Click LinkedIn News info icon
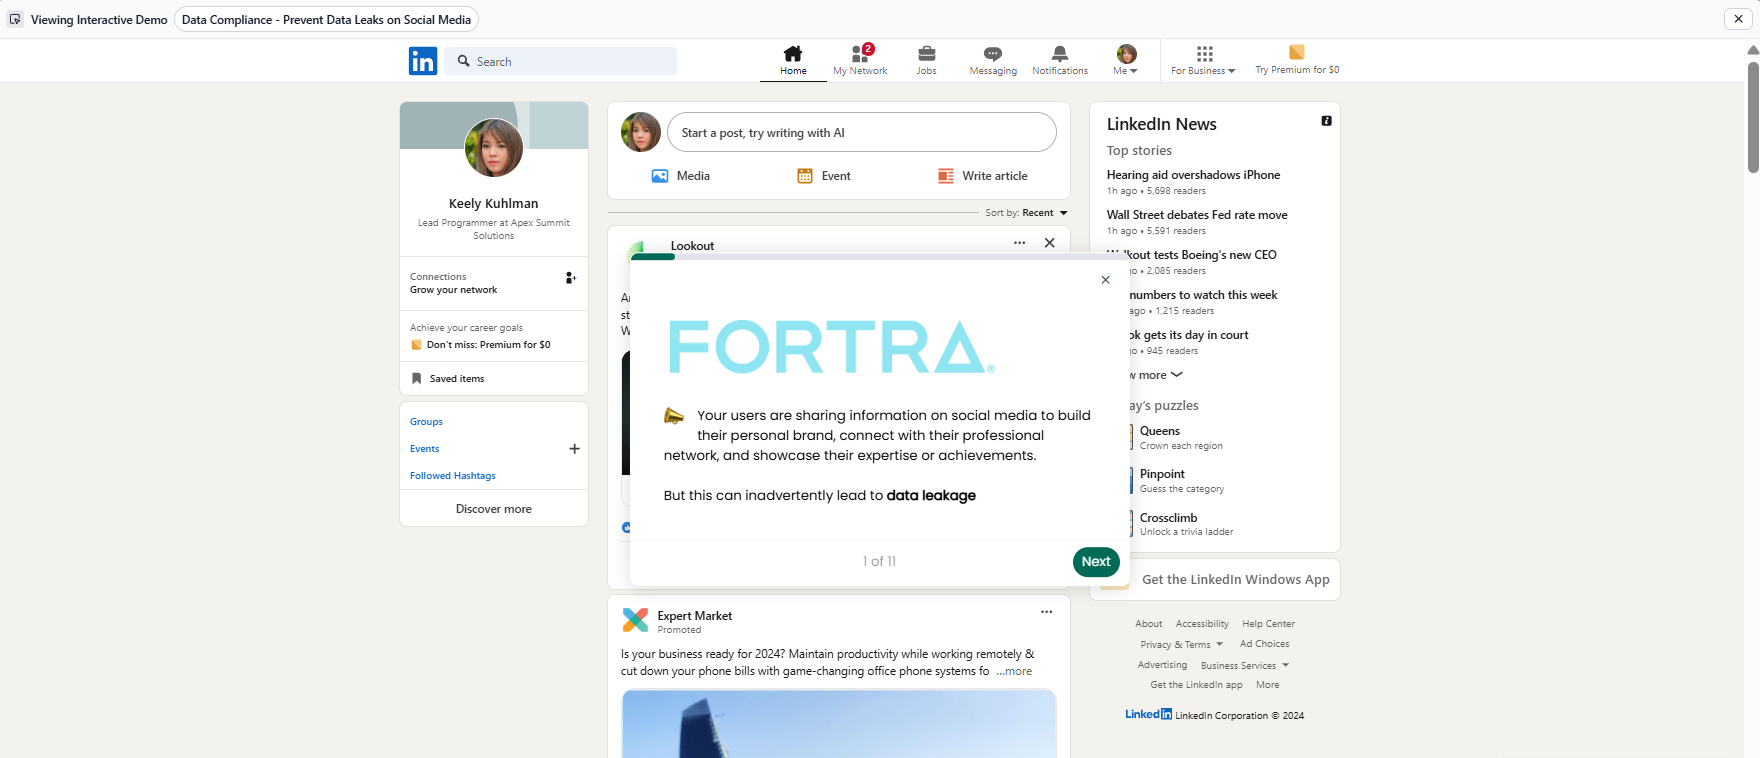Viewport: 1760px width, 758px height. tap(1327, 121)
